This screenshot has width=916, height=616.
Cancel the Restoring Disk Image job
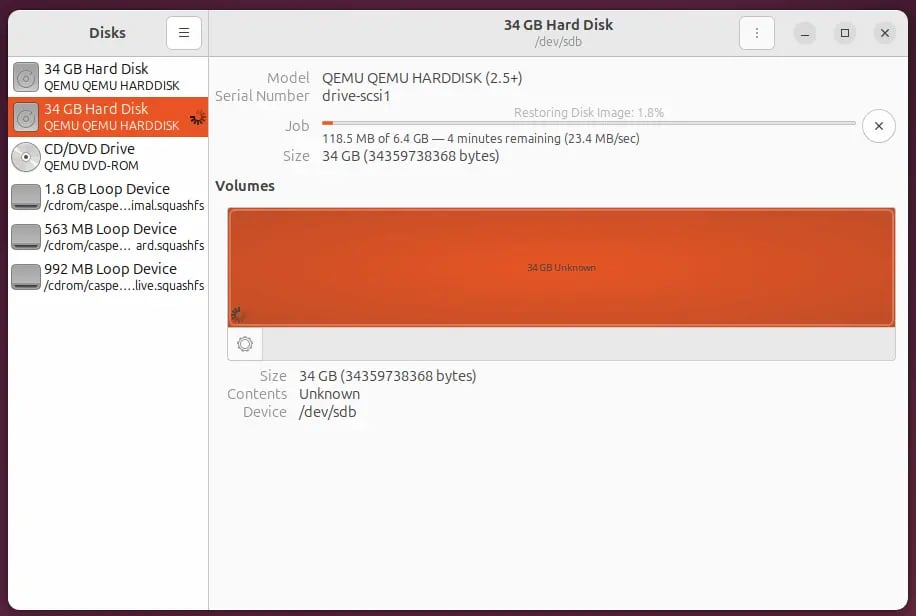click(x=878, y=126)
